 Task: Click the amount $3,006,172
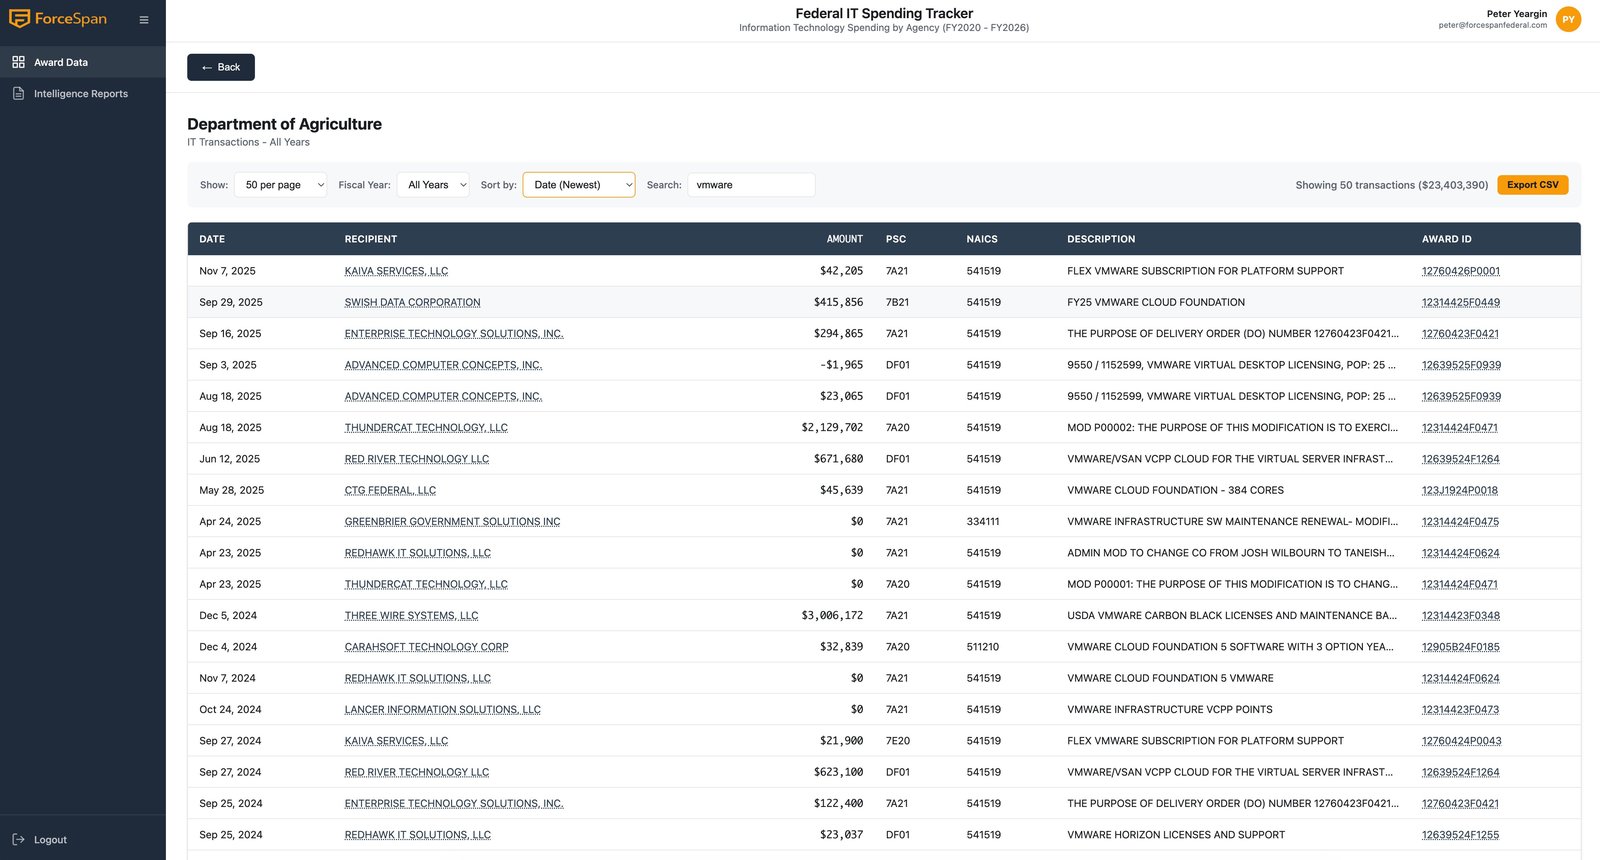(831, 615)
